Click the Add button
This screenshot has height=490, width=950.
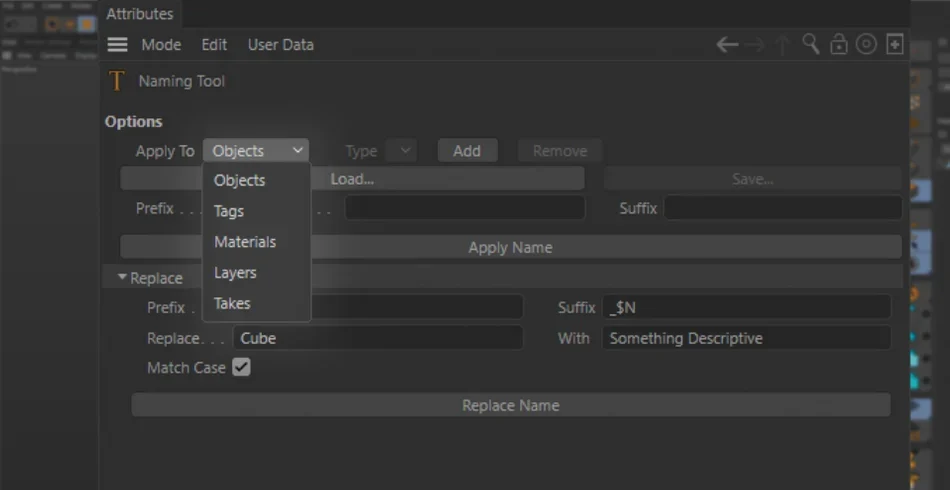pos(467,151)
